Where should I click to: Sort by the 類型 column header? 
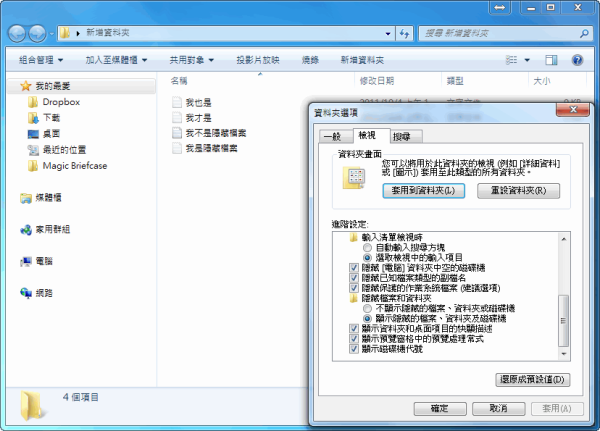[455, 81]
